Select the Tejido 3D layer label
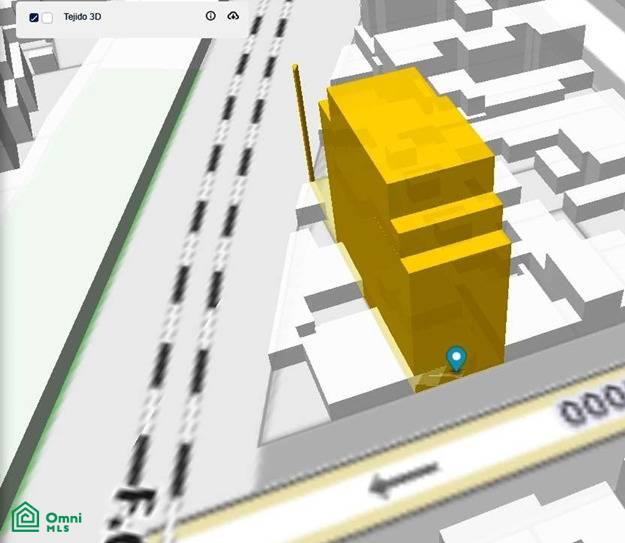 pyautogui.click(x=82, y=17)
